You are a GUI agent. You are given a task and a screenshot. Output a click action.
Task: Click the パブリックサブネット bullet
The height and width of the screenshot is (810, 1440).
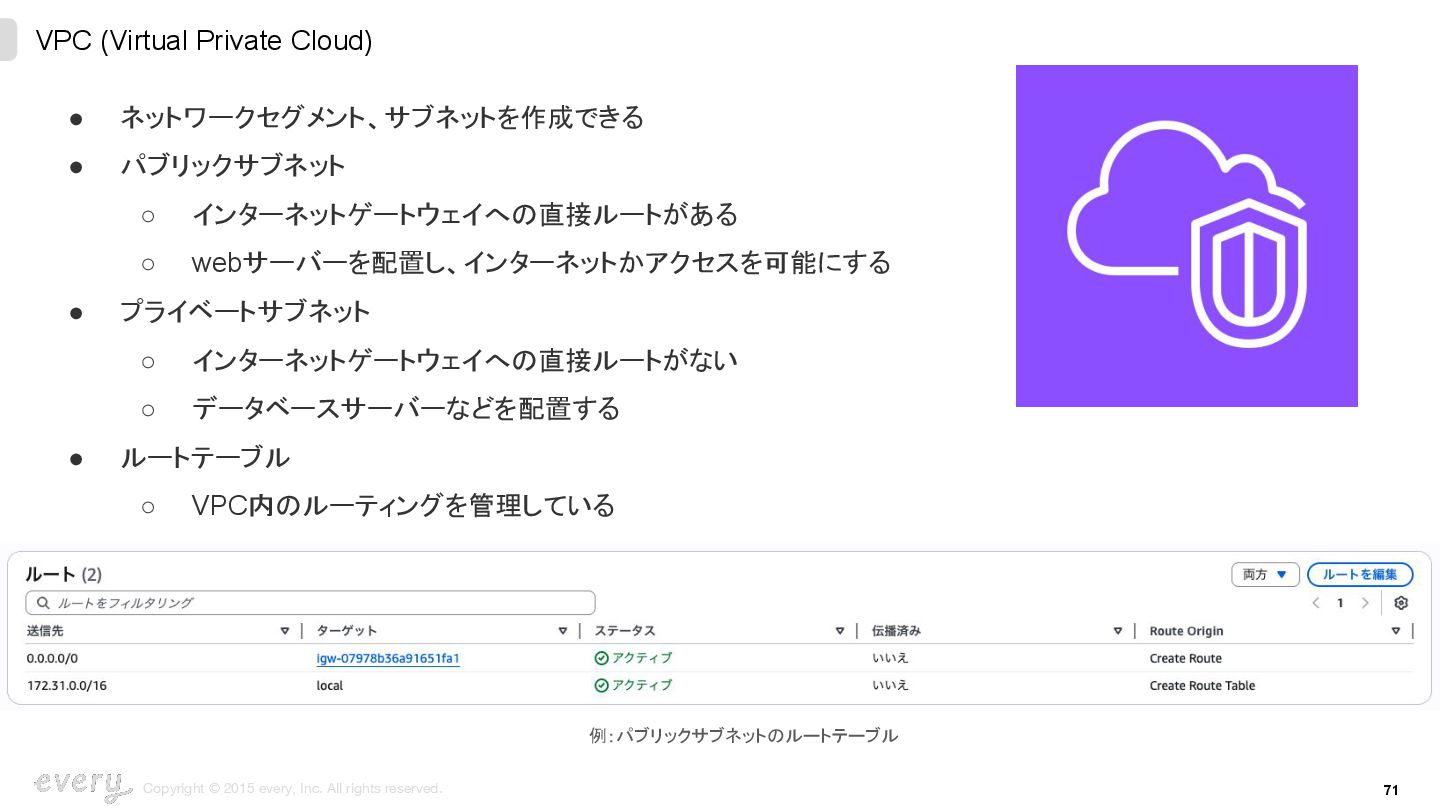click(x=232, y=165)
